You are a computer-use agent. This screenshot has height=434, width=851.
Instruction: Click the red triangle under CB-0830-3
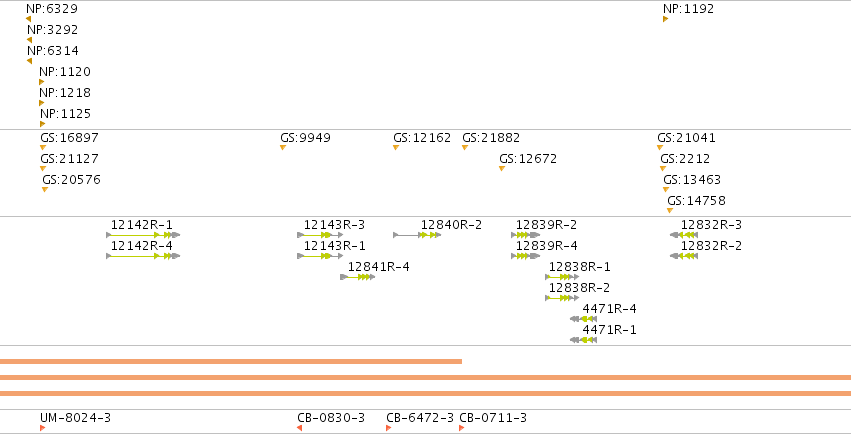pyautogui.click(x=299, y=428)
